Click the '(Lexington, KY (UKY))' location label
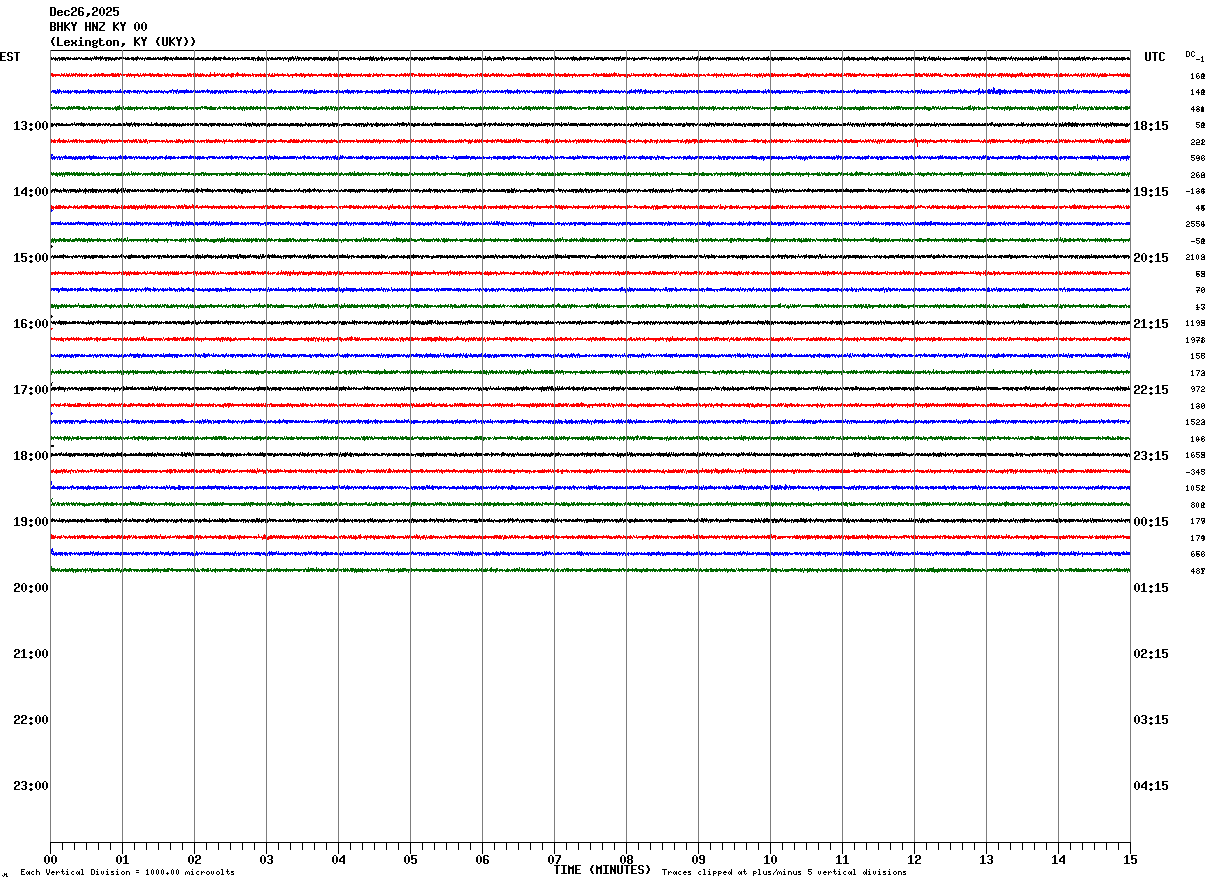The image size is (1210, 886). [123, 42]
